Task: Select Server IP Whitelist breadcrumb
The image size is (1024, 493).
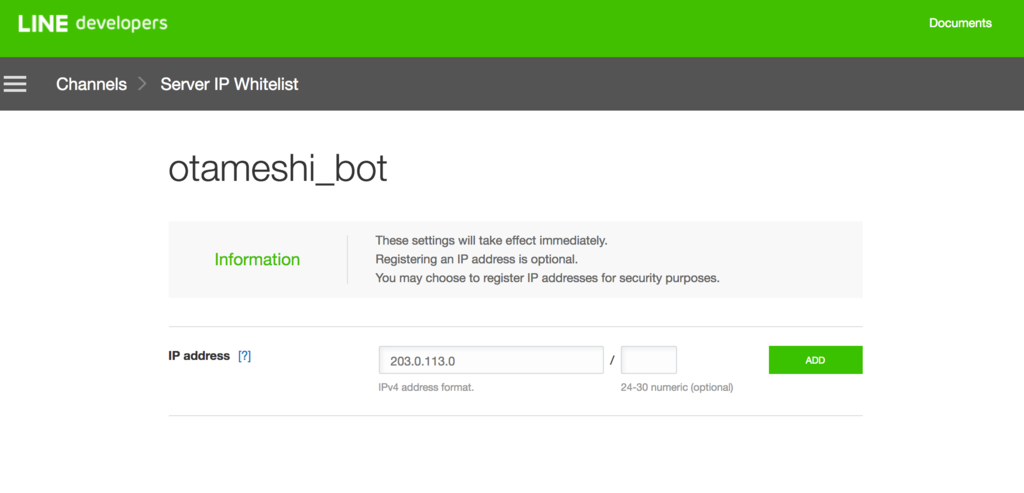Action: tap(230, 84)
